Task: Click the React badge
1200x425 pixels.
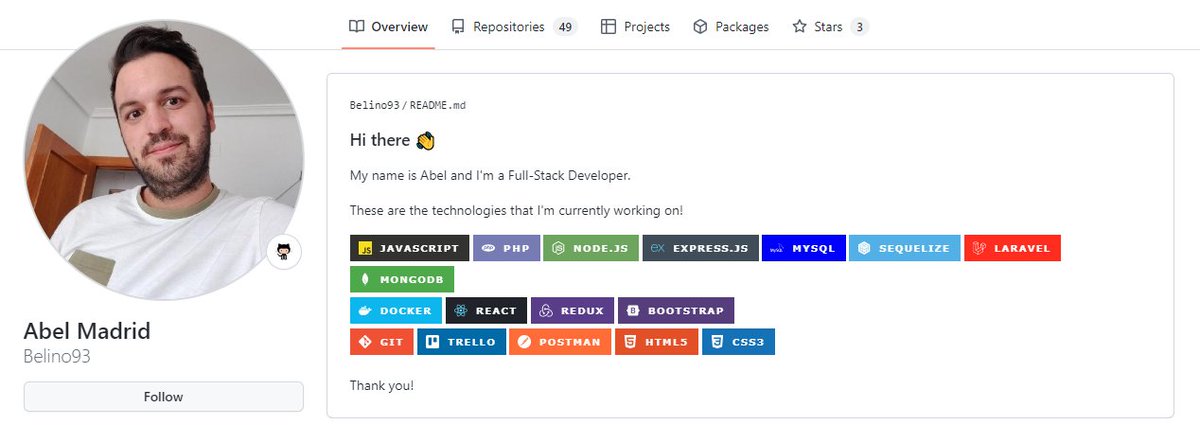Action: [486, 310]
